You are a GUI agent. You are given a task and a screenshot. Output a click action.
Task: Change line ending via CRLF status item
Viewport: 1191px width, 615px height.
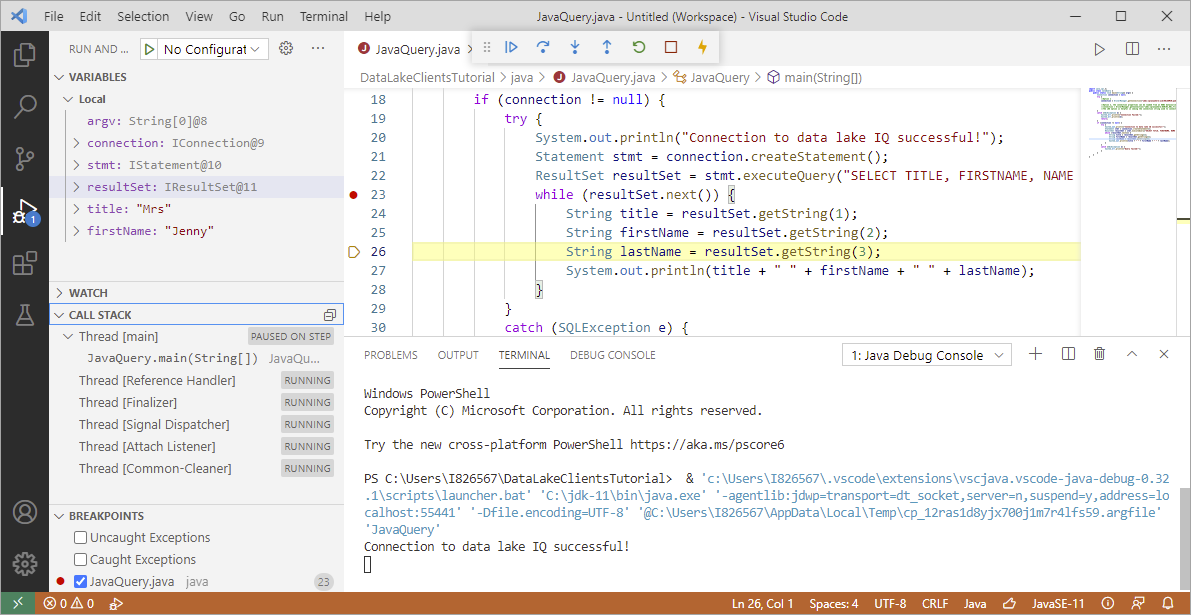(935, 604)
